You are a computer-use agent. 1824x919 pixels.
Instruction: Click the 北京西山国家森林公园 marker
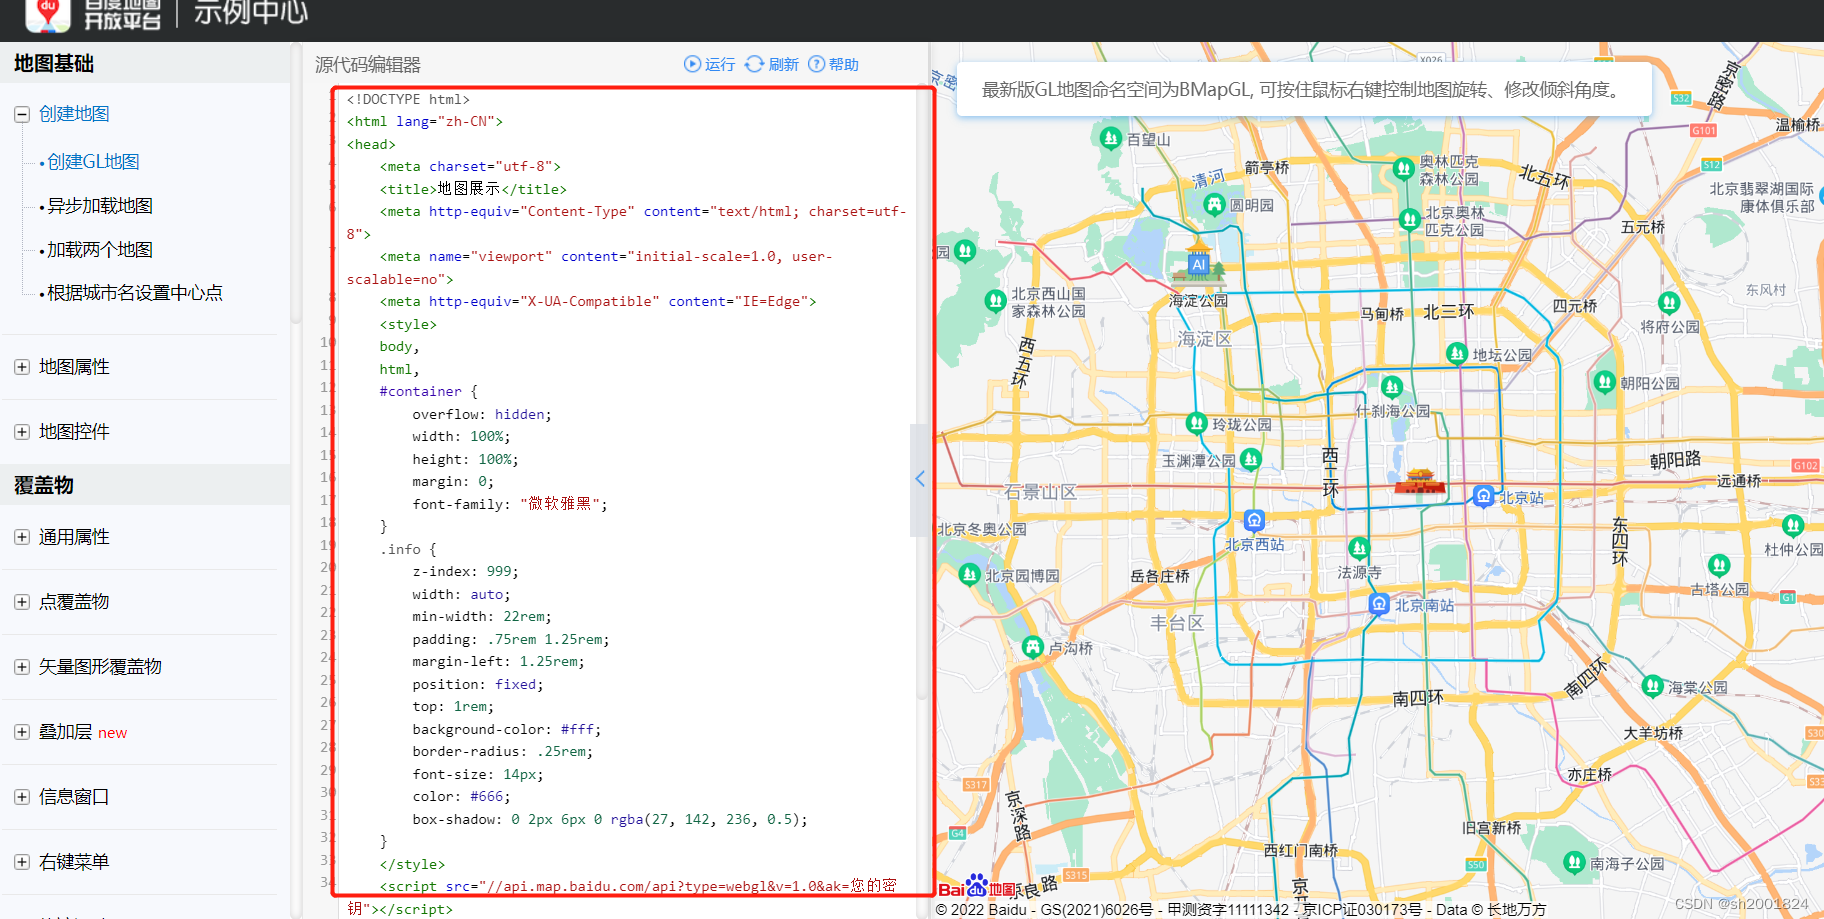[995, 300]
